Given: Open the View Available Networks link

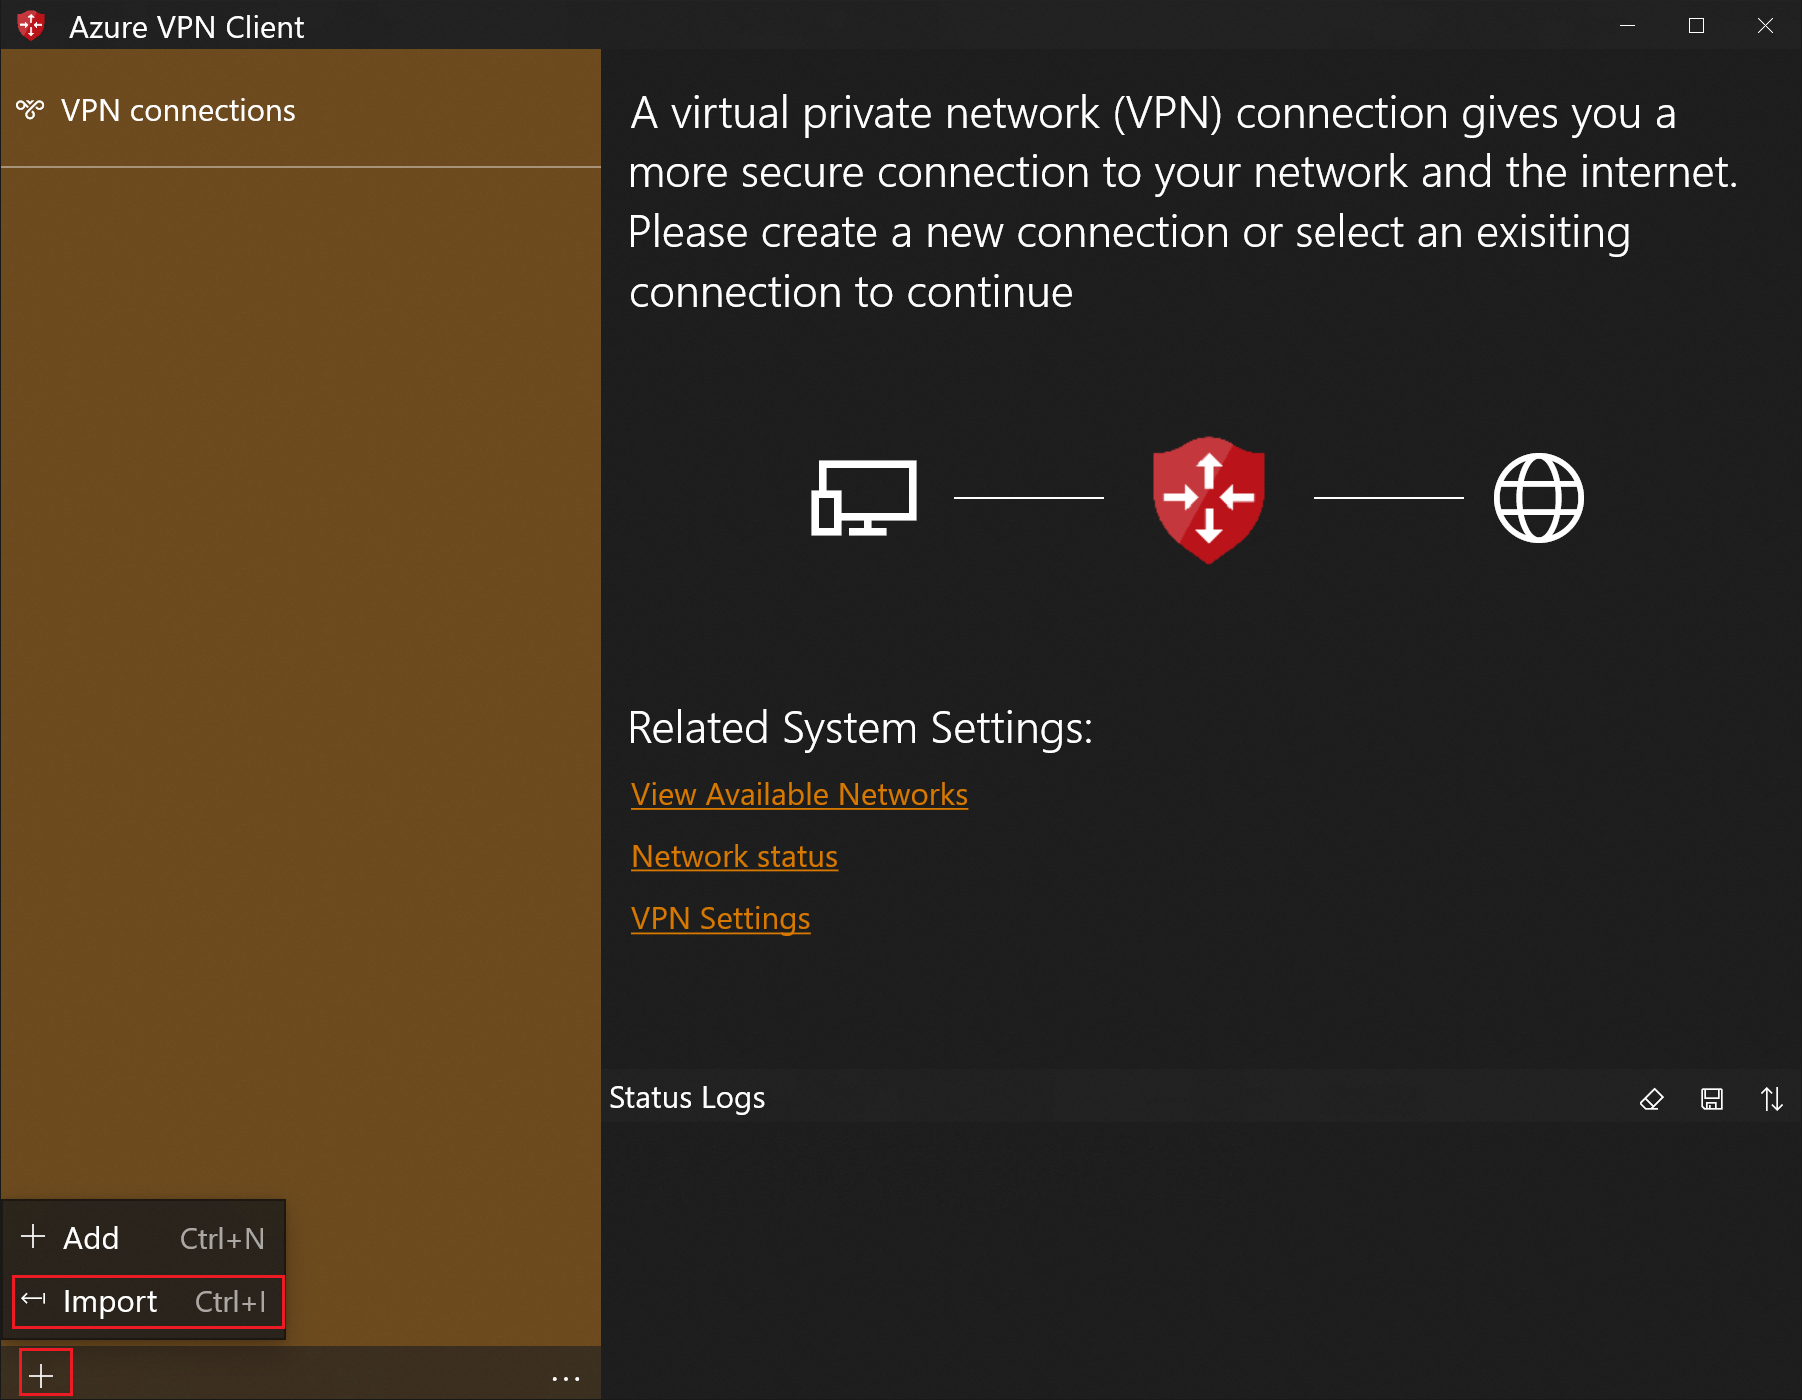Looking at the screenshot, I should pyautogui.click(x=799, y=794).
